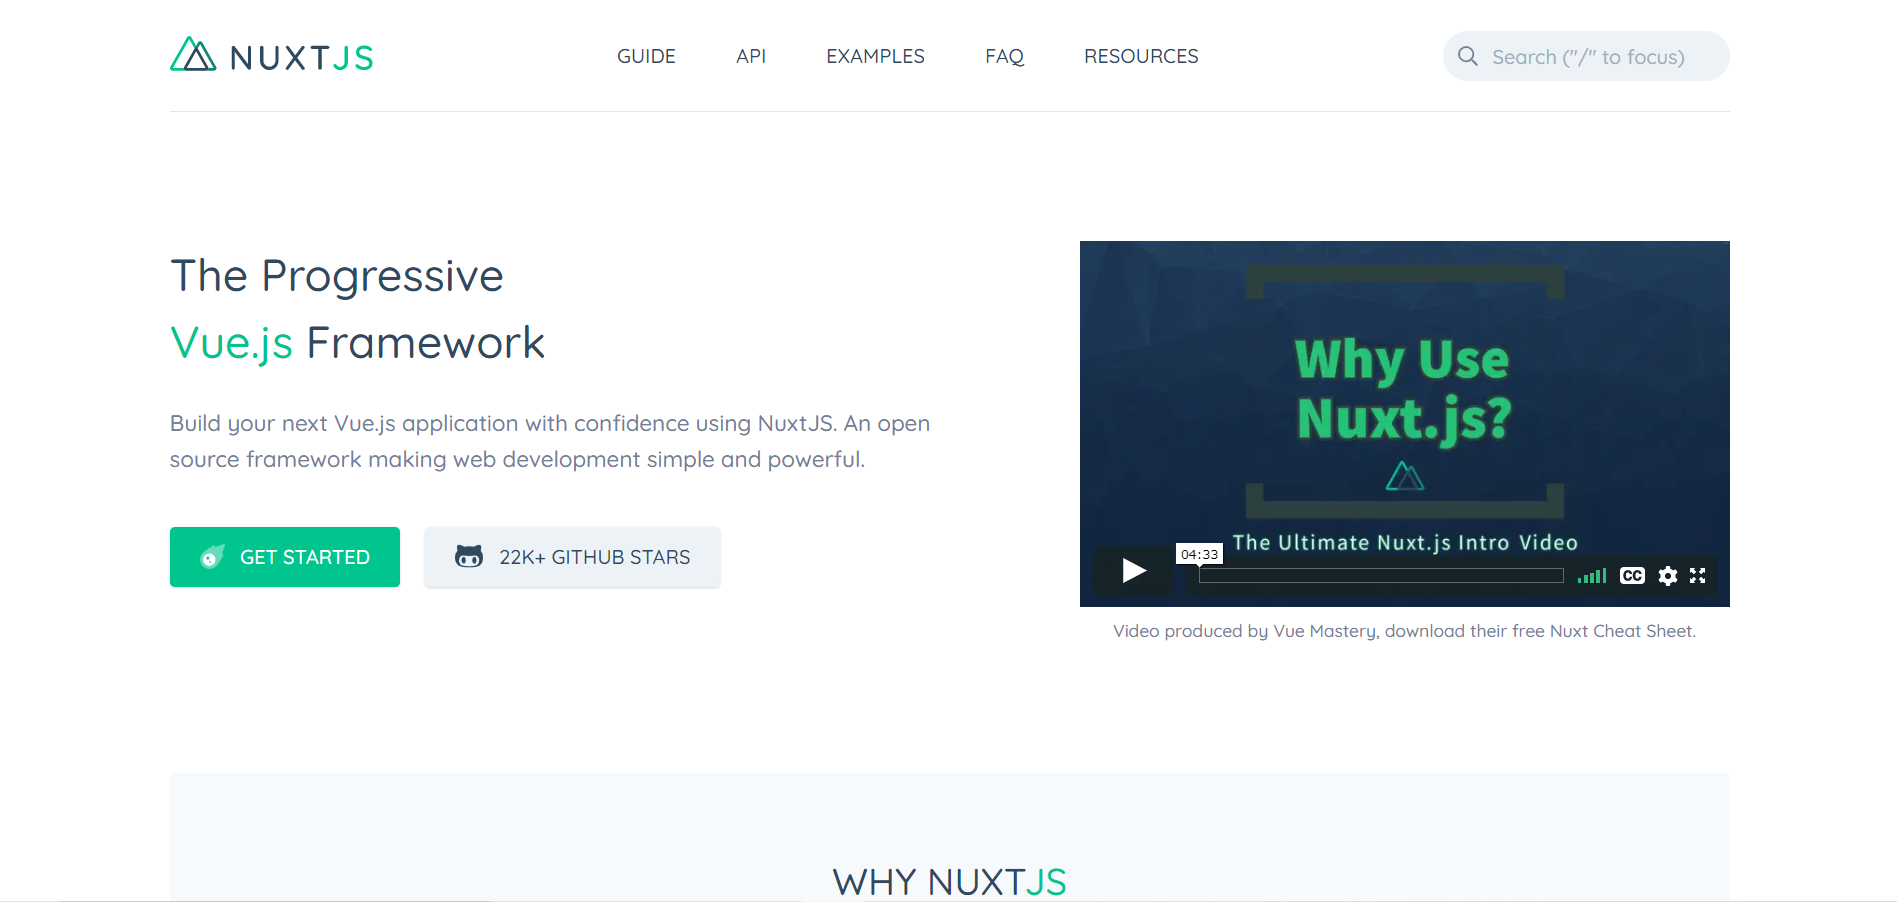Image resolution: width=1897 pixels, height=902 pixels.
Task: Open the RESOURCES menu item
Action: tap(1141, 57)
